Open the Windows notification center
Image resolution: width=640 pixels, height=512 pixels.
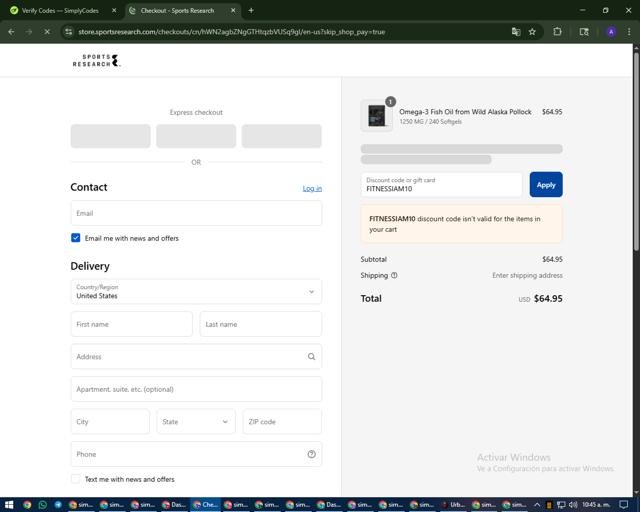click(x=623, y=505)
